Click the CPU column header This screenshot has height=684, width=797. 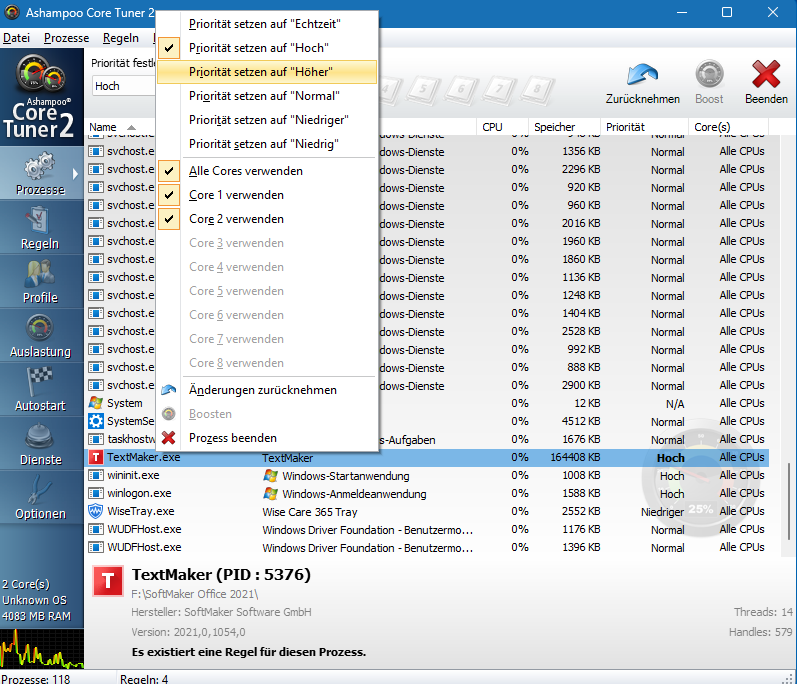(x=502, y=127)
